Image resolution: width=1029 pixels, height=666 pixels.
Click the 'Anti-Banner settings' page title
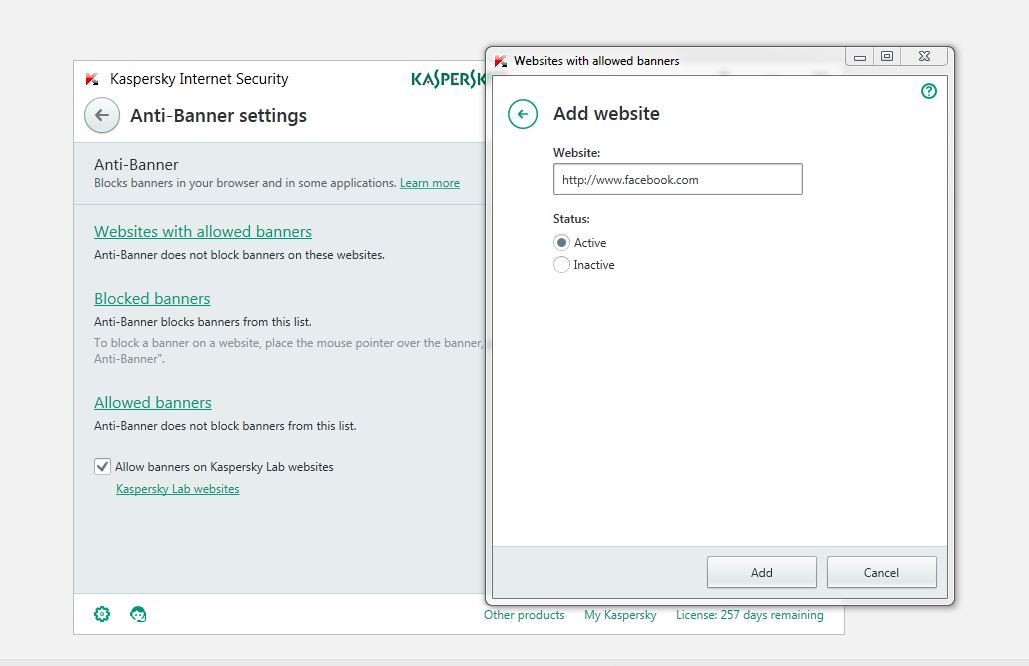(219, 115)
